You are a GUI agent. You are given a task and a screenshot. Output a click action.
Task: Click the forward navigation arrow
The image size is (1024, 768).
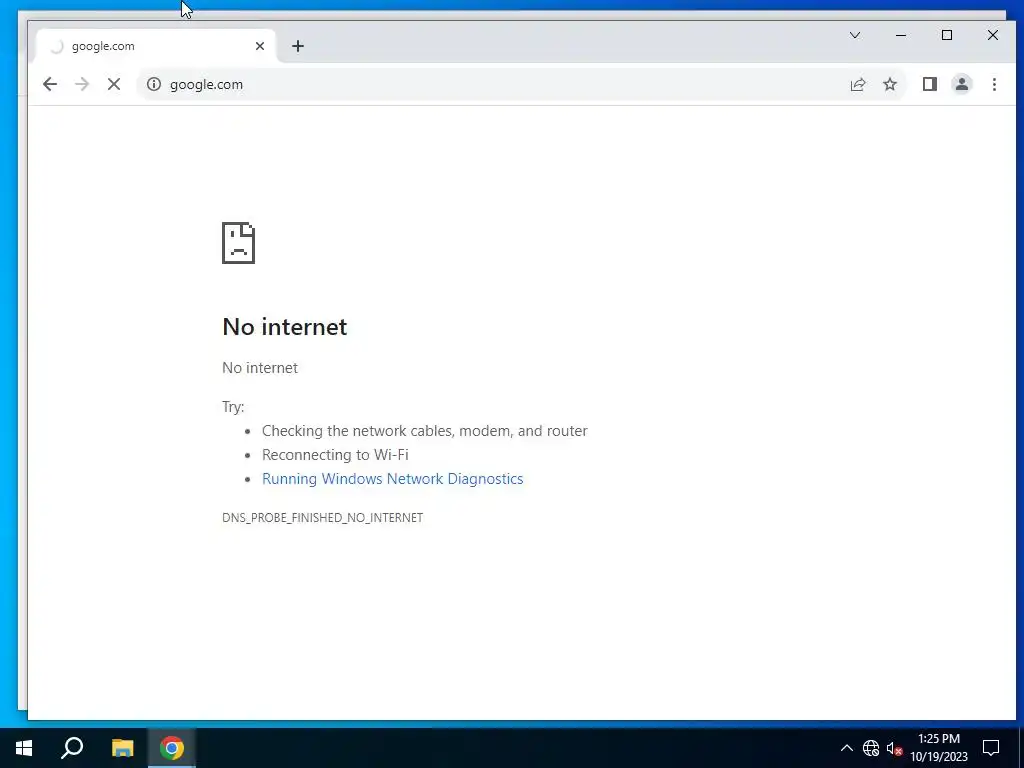click(x=82, y=84)
